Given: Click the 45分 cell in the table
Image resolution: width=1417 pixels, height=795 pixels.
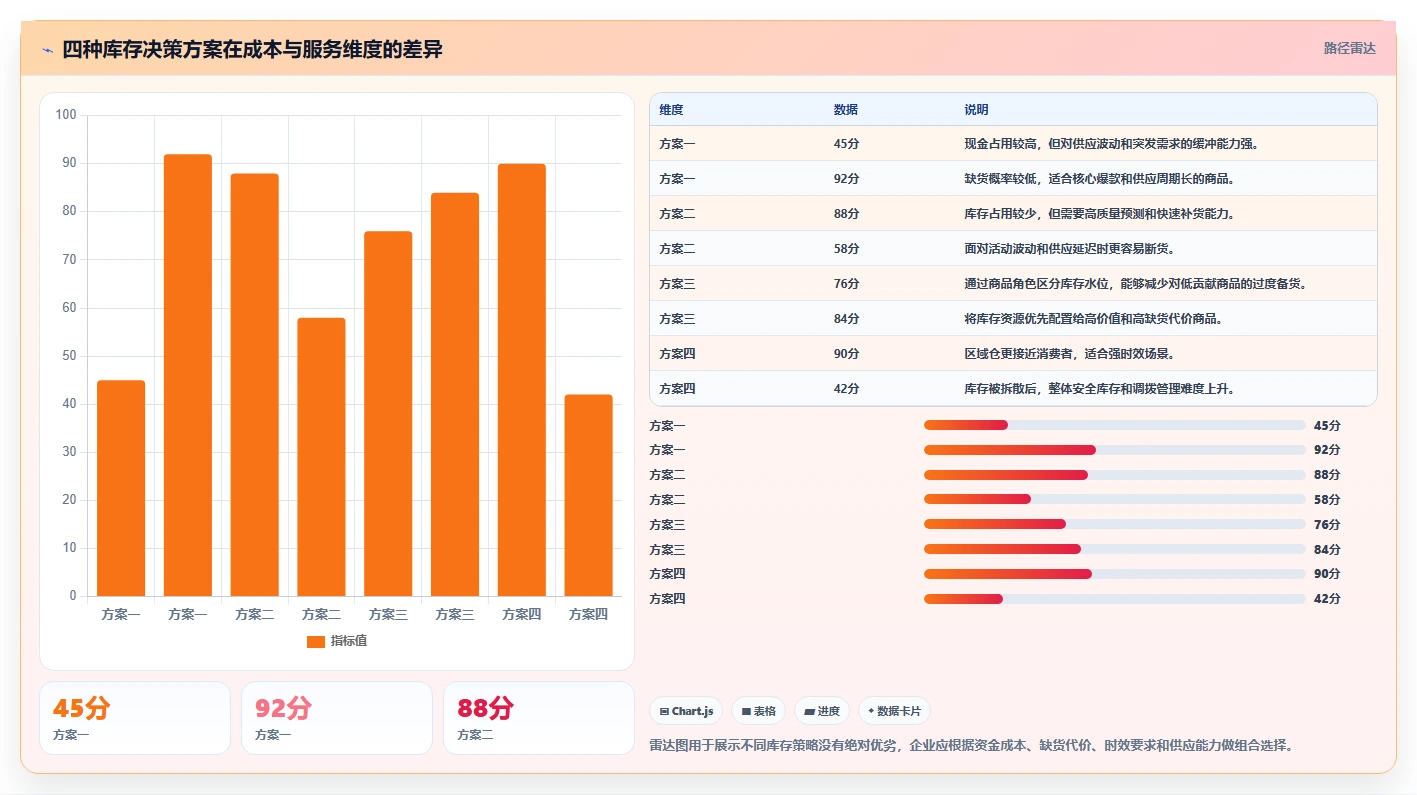Looking at the screenshot, I should 846,144.
